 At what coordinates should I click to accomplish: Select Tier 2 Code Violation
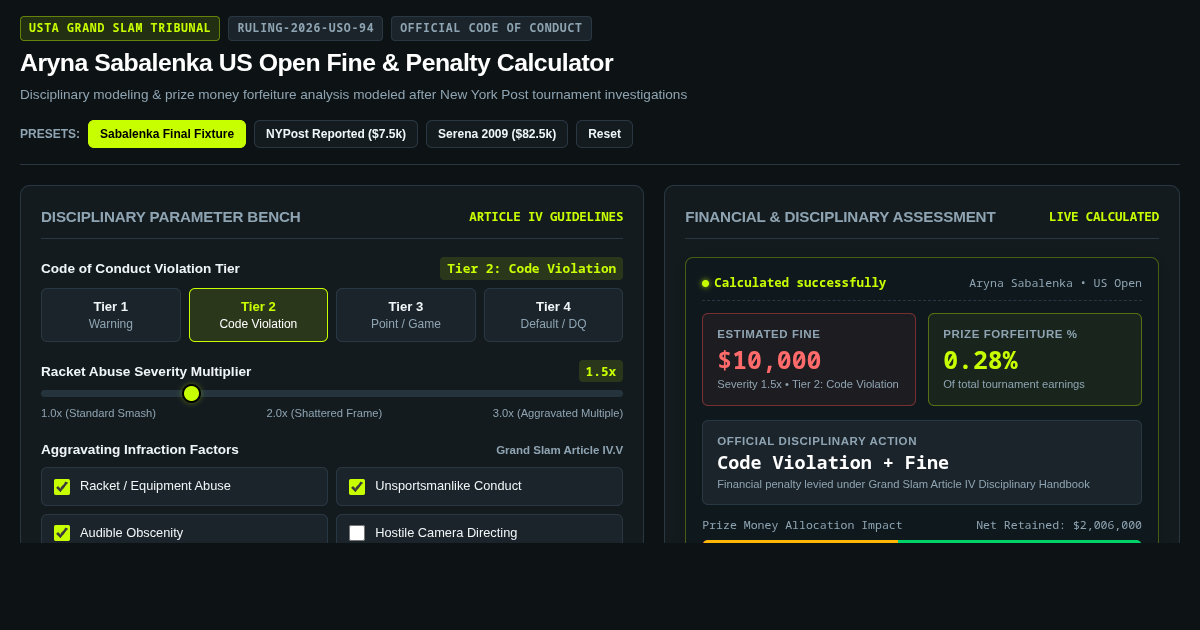(x=258, y=315)
